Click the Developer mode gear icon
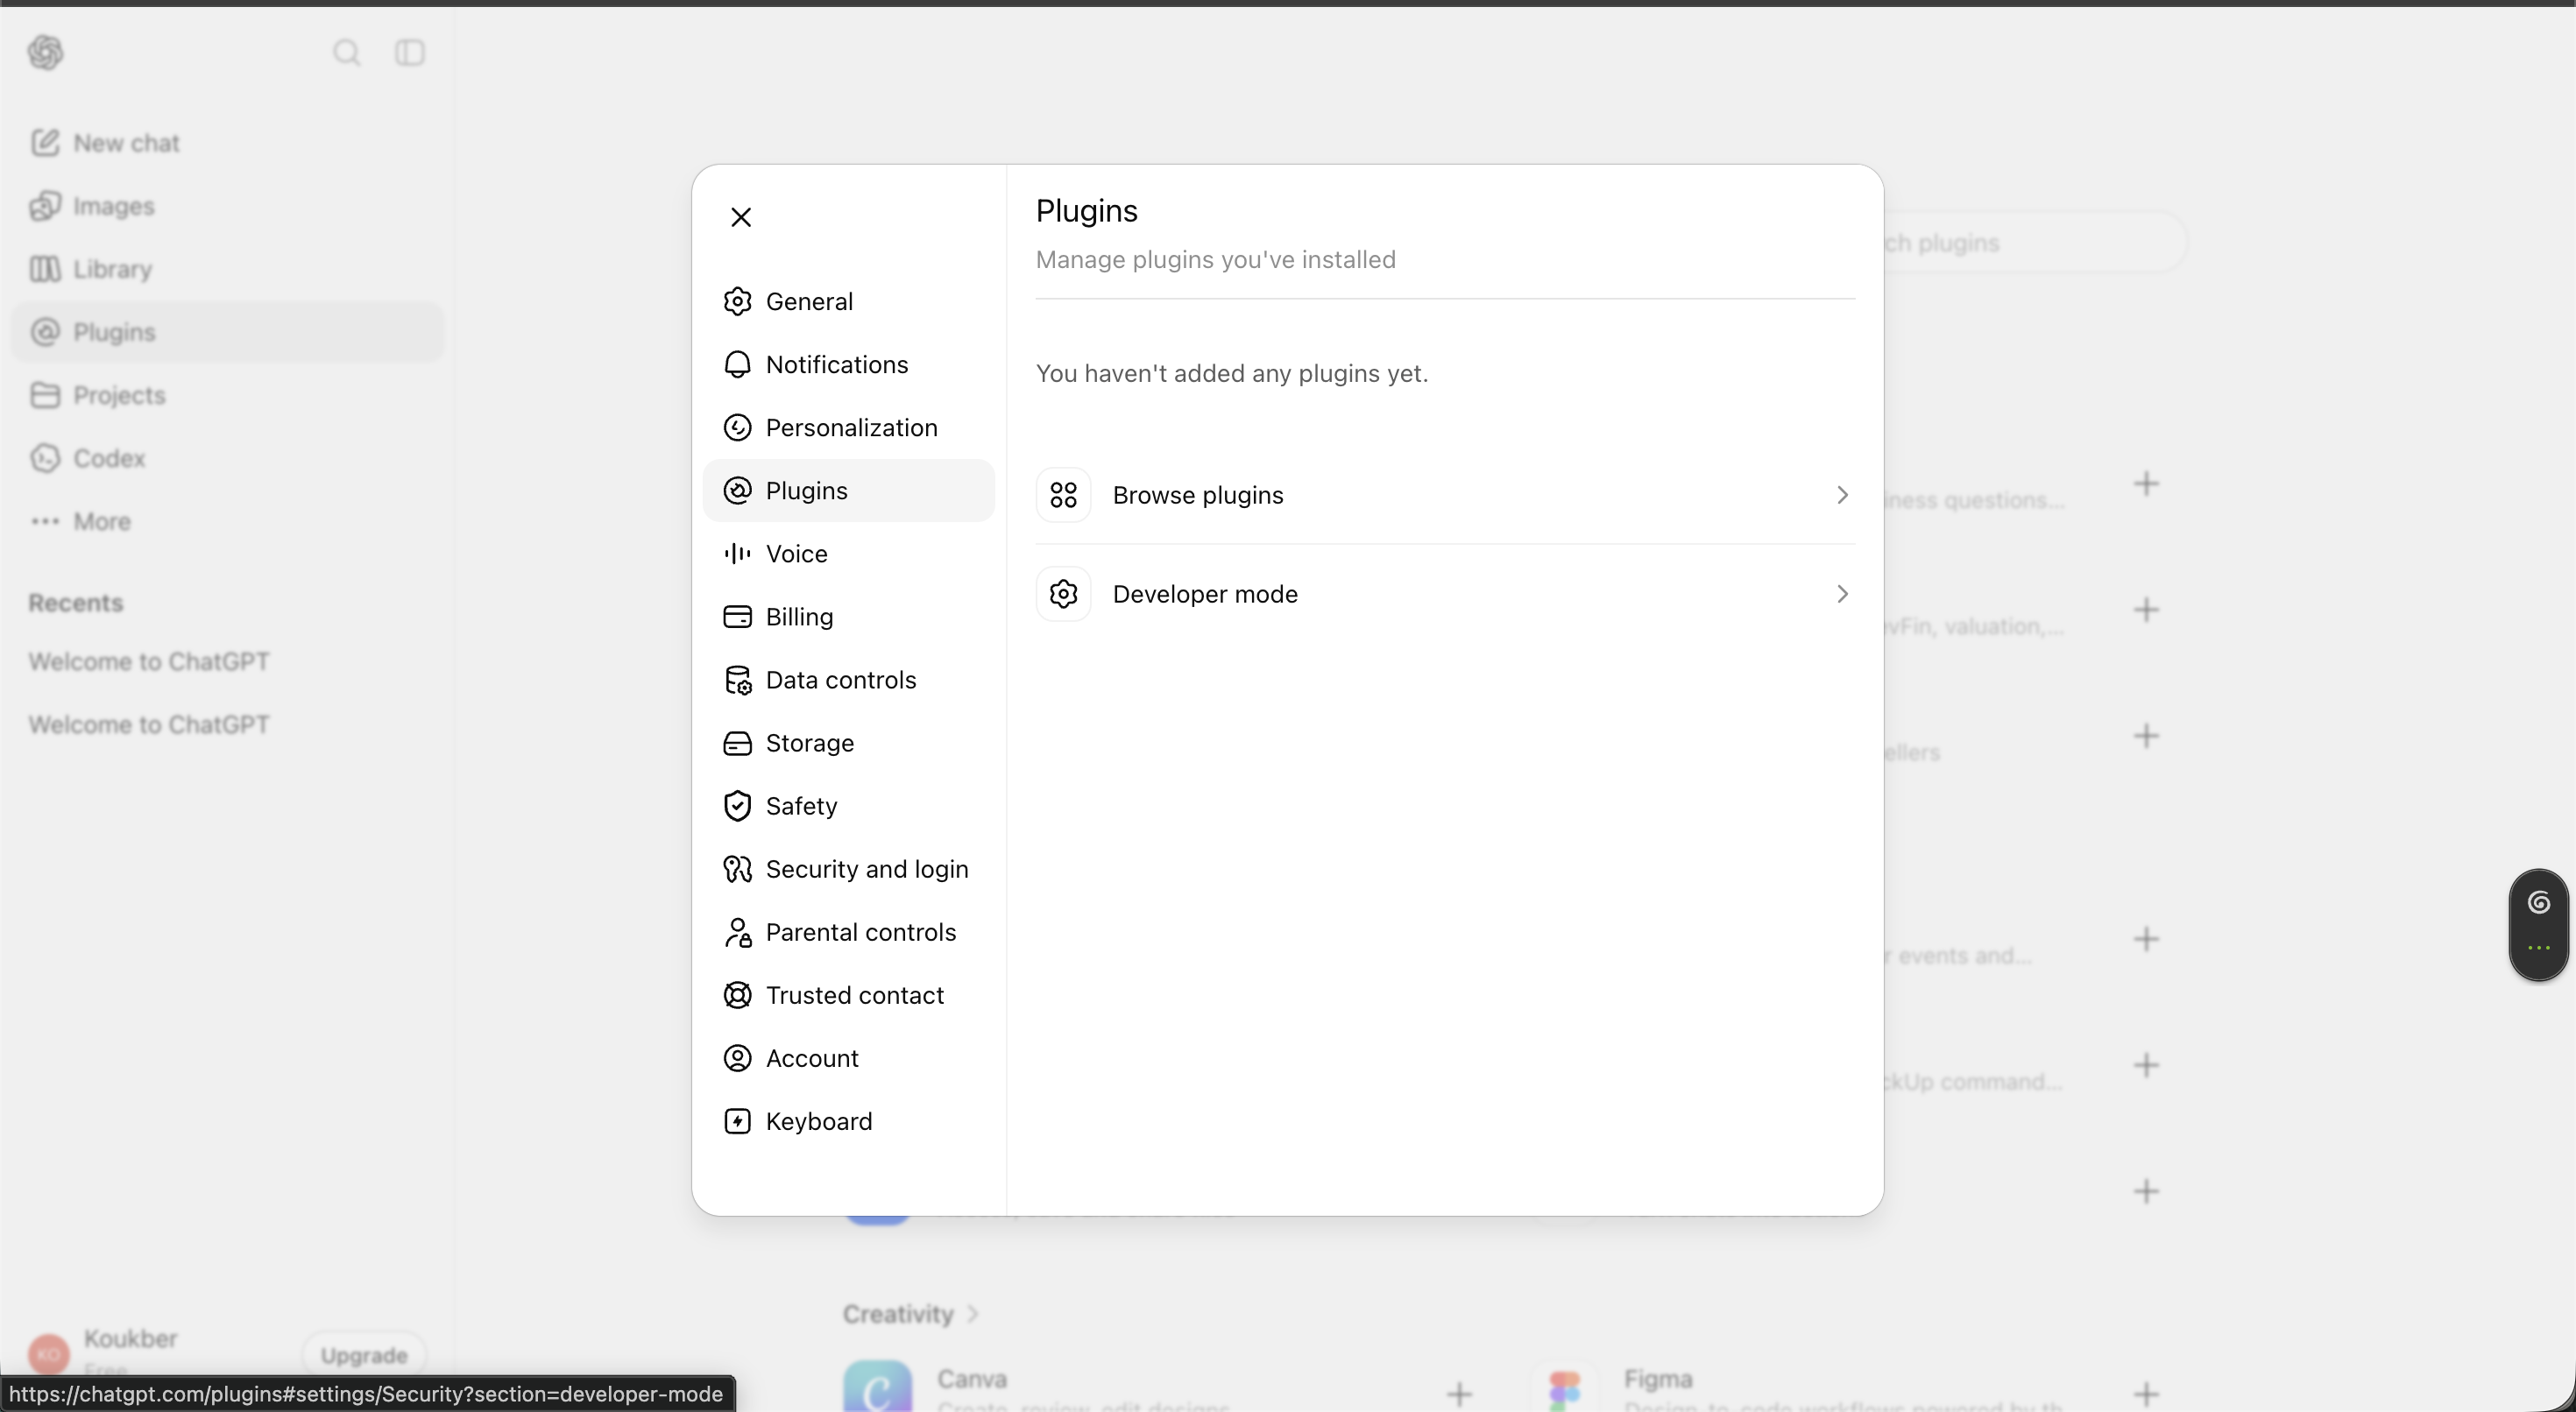Screen dimensions: 2576x1412 point(1063,594)
